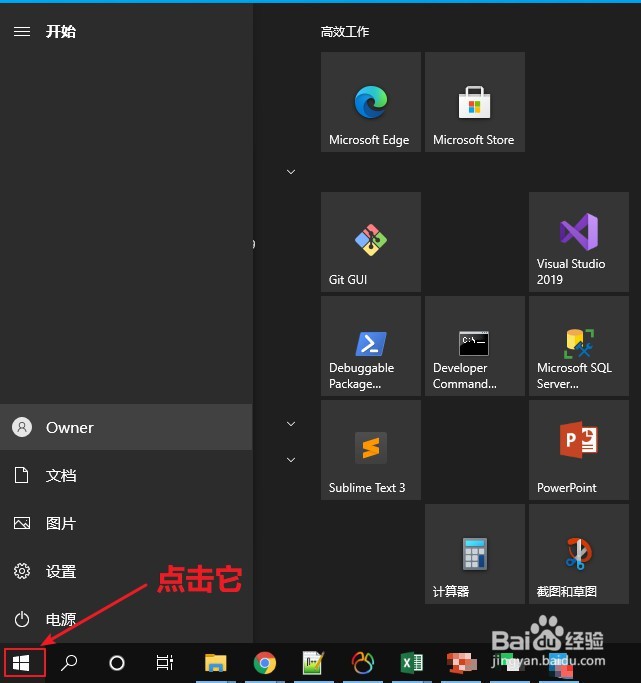This screenshot has width=641, height=683.
Task: Launch Git GUI tile
Action: click(371, 242)
